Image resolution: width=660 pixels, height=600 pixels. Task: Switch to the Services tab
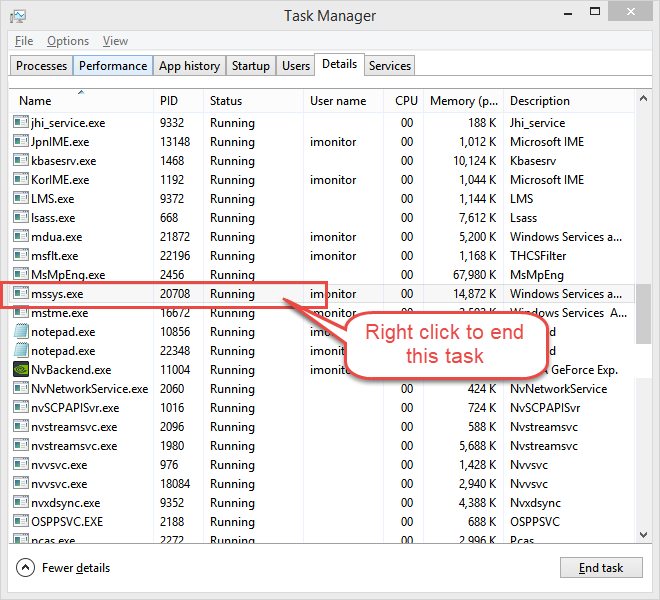(390, 66)
